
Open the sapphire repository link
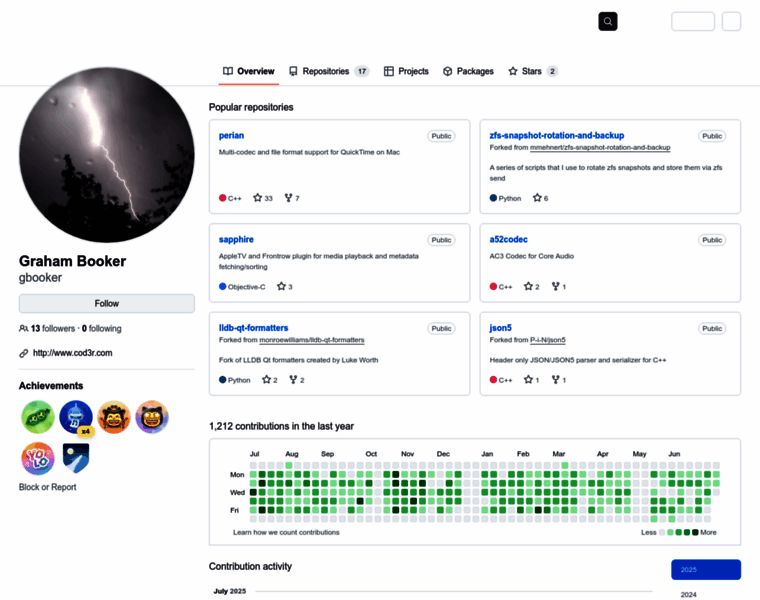236,239
